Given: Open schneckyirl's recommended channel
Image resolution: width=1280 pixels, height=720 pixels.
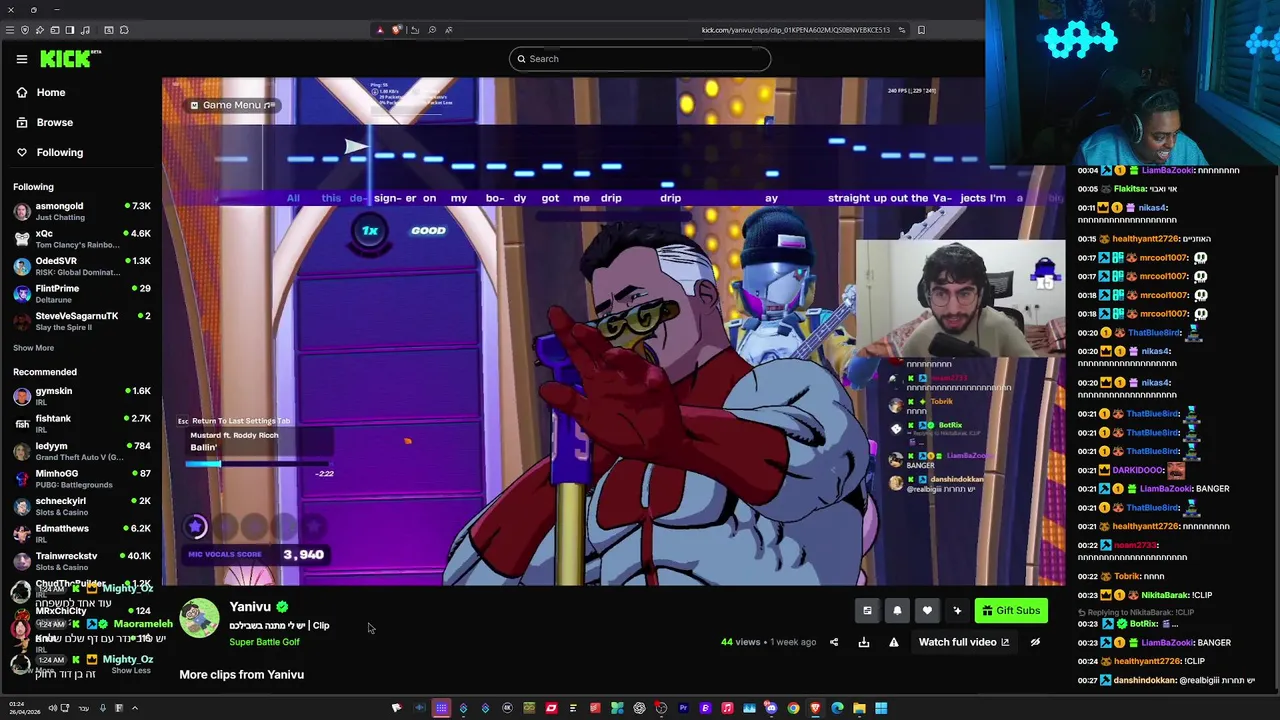Looking at the screenshot, I should click(81, 506).
